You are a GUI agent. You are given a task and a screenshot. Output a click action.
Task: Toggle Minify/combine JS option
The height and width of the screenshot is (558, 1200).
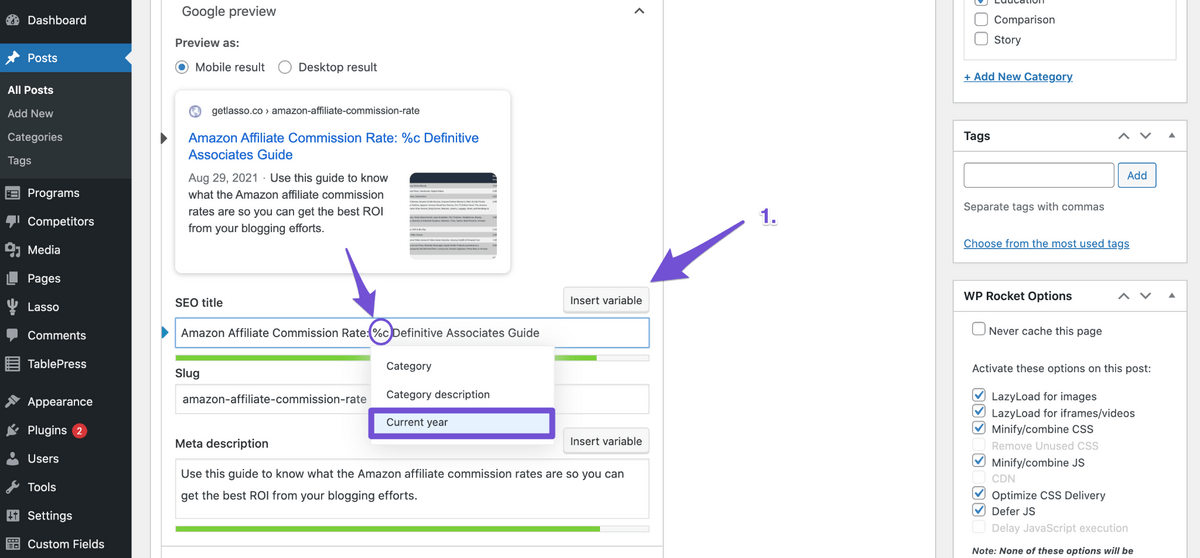(x=979, y=461)
